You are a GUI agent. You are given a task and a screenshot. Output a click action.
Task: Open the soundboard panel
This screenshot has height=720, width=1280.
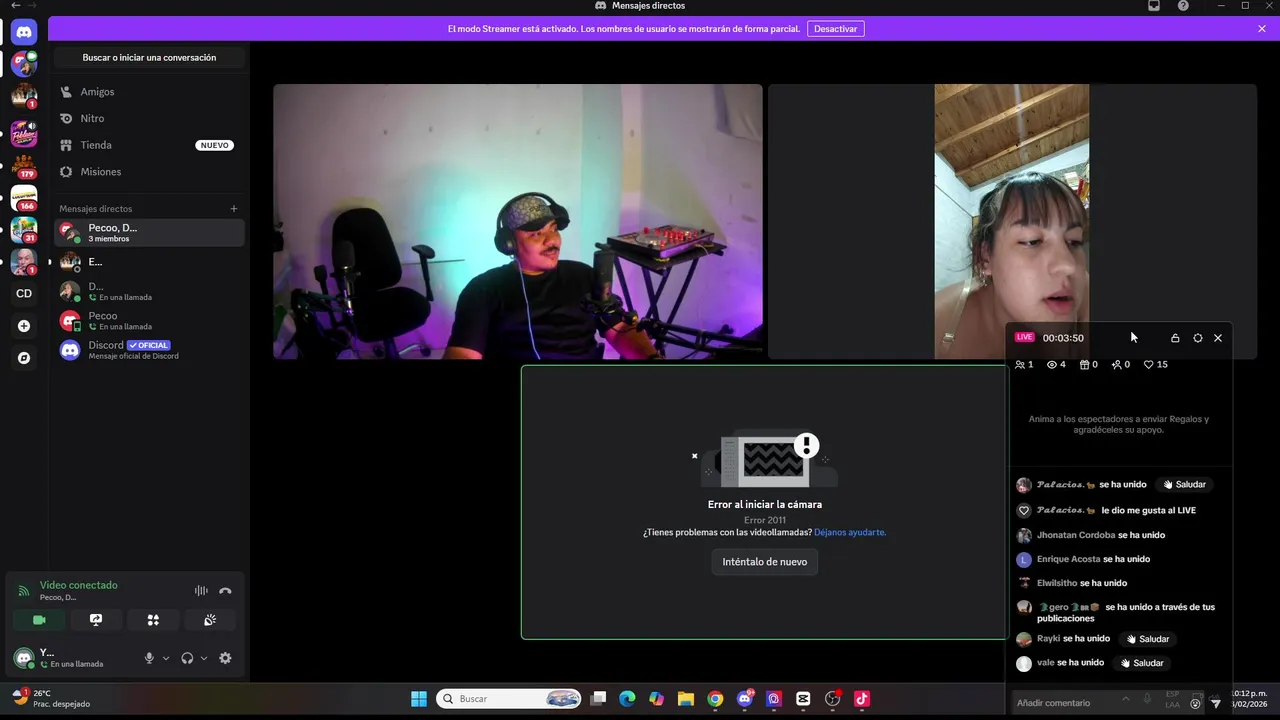click(x=210, y=620)
